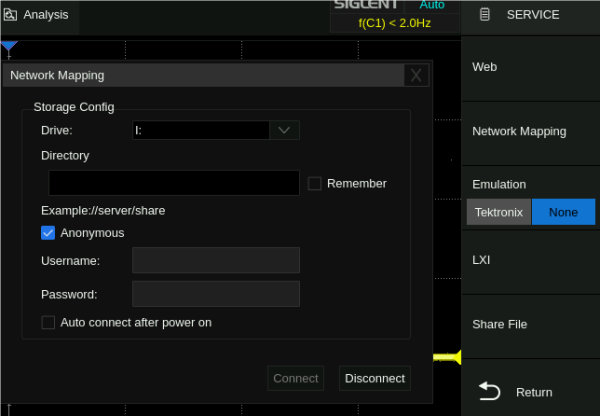Uncheck the Anonymous checkbox
This screenshot has width=600, height=416.
[x=48, y=233]
